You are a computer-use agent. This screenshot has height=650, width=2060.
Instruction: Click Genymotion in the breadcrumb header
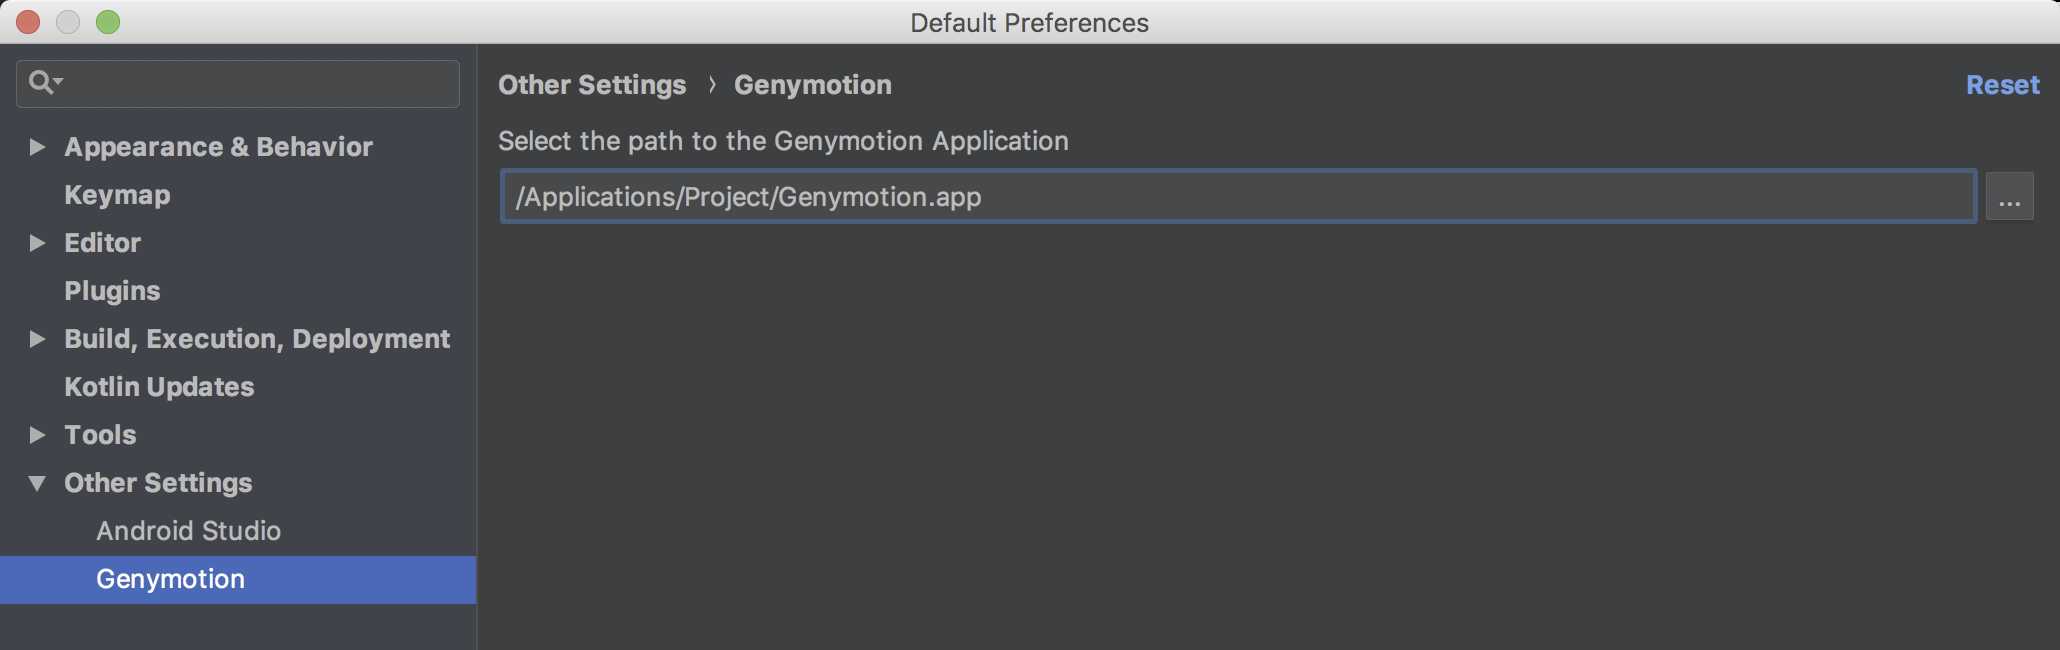[813, 85]
